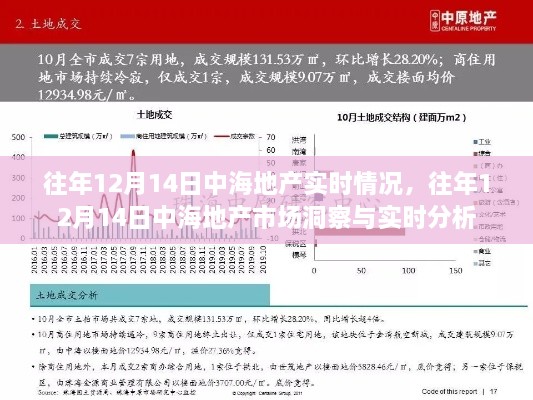Select the 商业 legend marker

475,251
